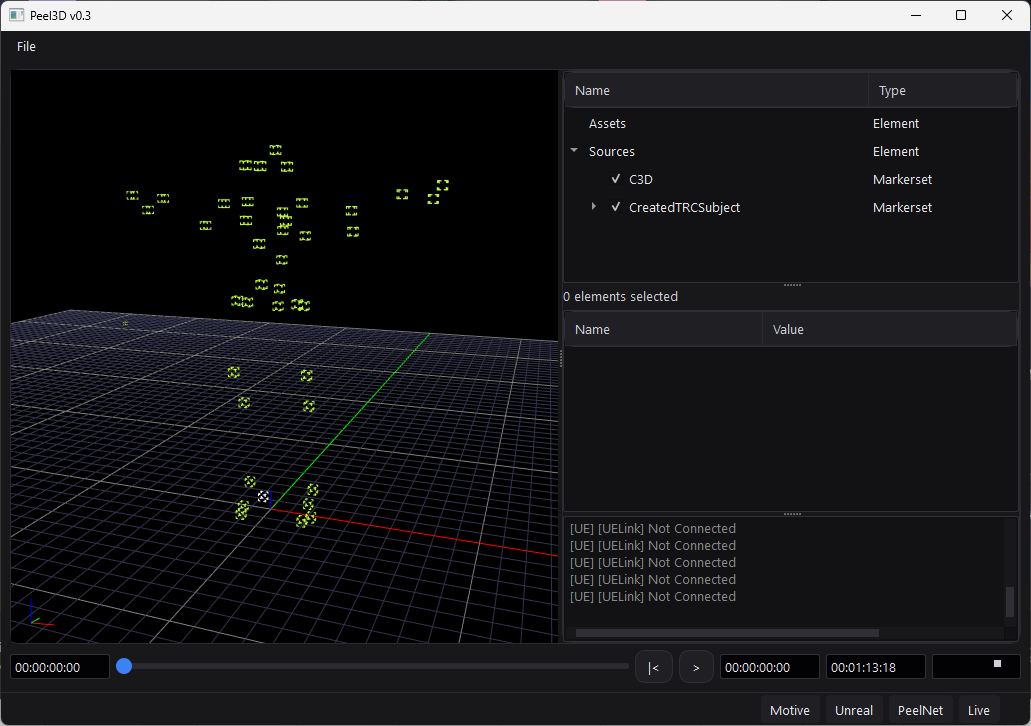Jump to start with the rewind button
Screen dimensions: 1031x726
[x=653, y=667]
